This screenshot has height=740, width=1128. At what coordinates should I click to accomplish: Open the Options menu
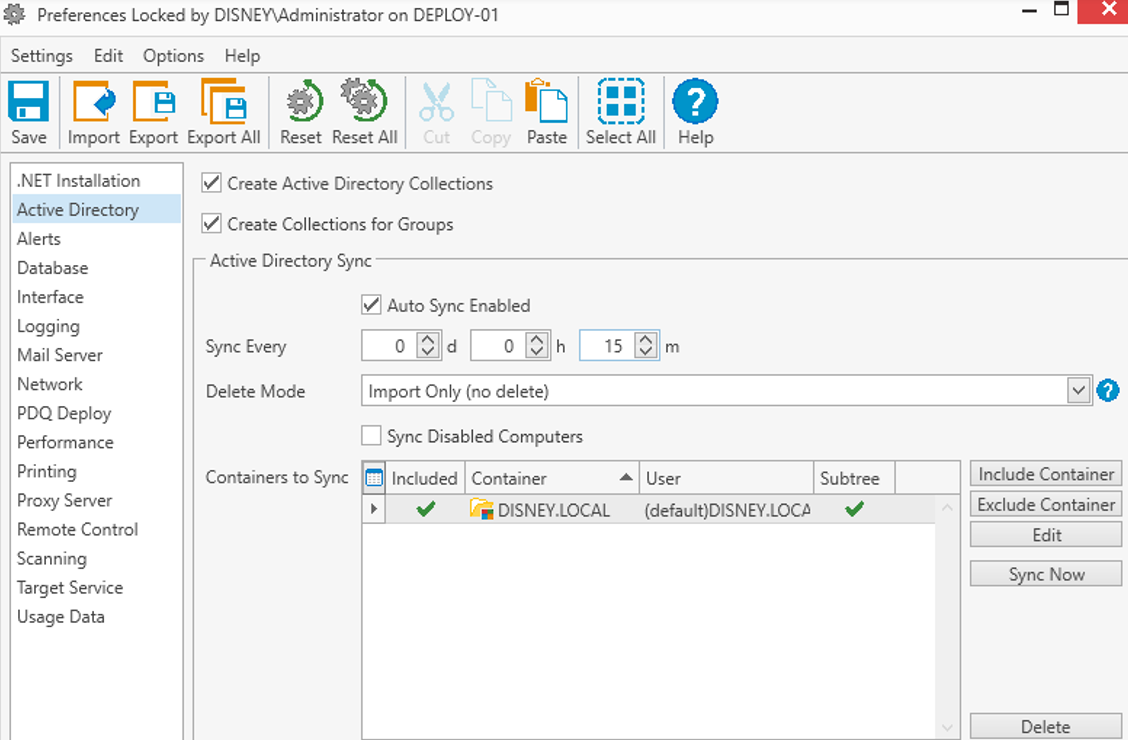173,55
